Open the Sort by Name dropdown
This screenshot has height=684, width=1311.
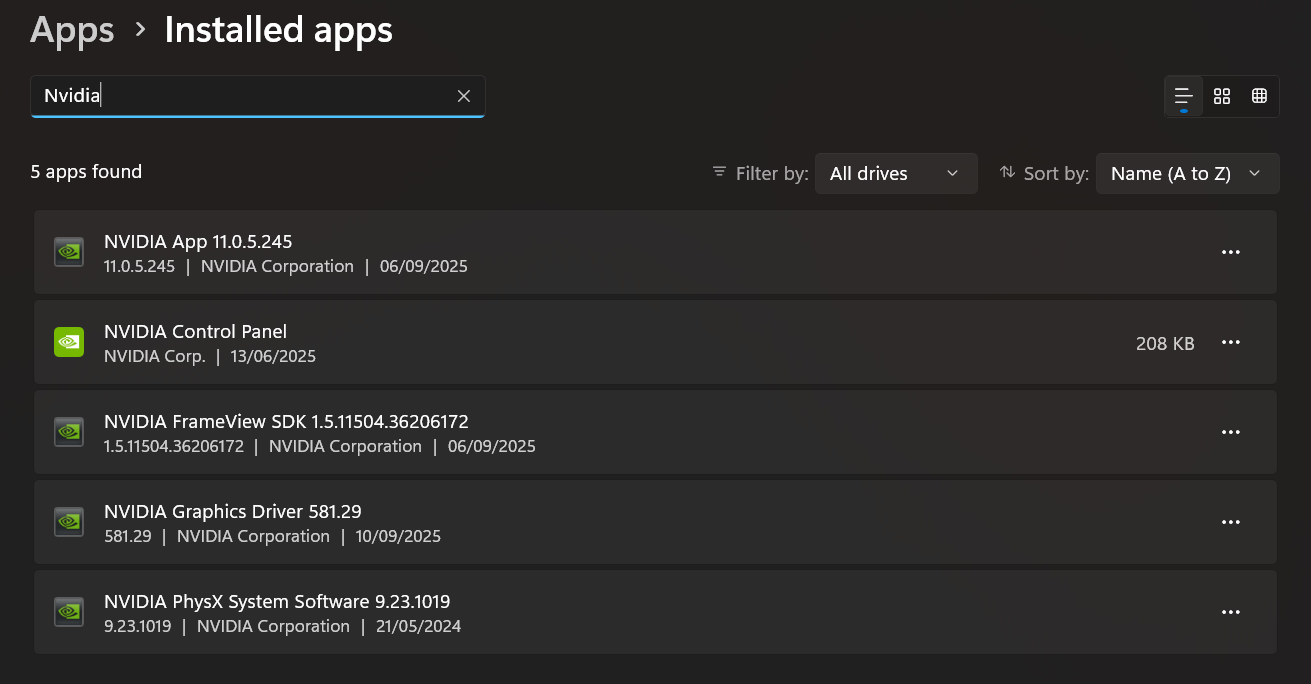click(1187, 173)
